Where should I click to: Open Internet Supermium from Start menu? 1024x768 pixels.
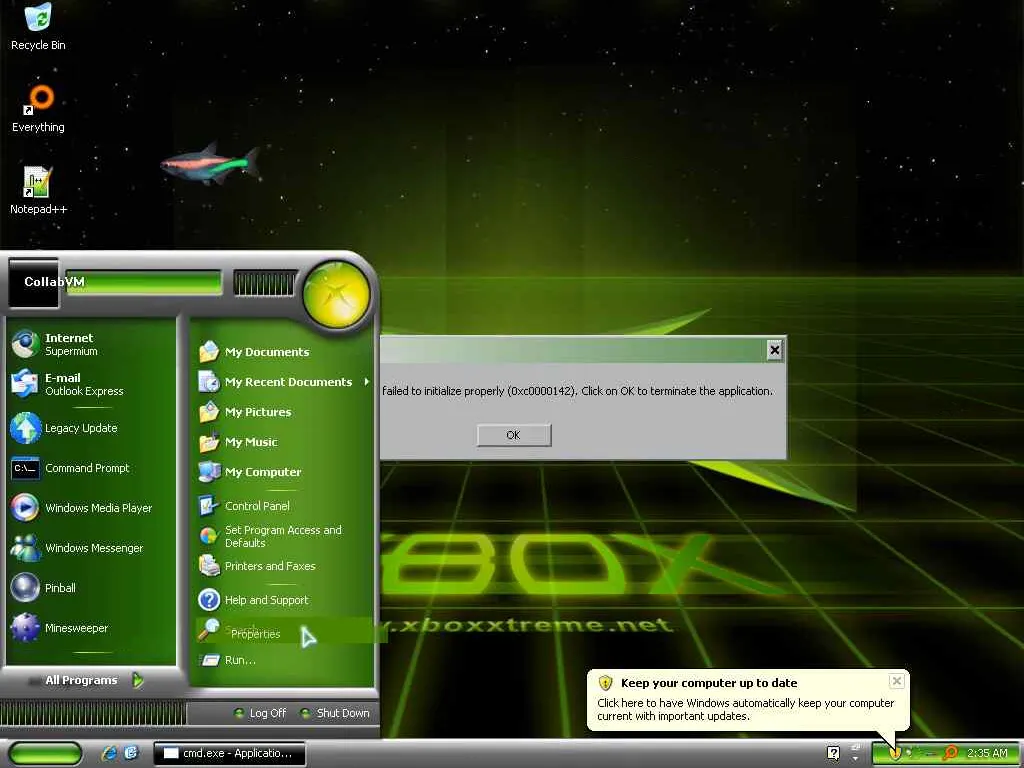pyautogui.click(x=91, y=344)
